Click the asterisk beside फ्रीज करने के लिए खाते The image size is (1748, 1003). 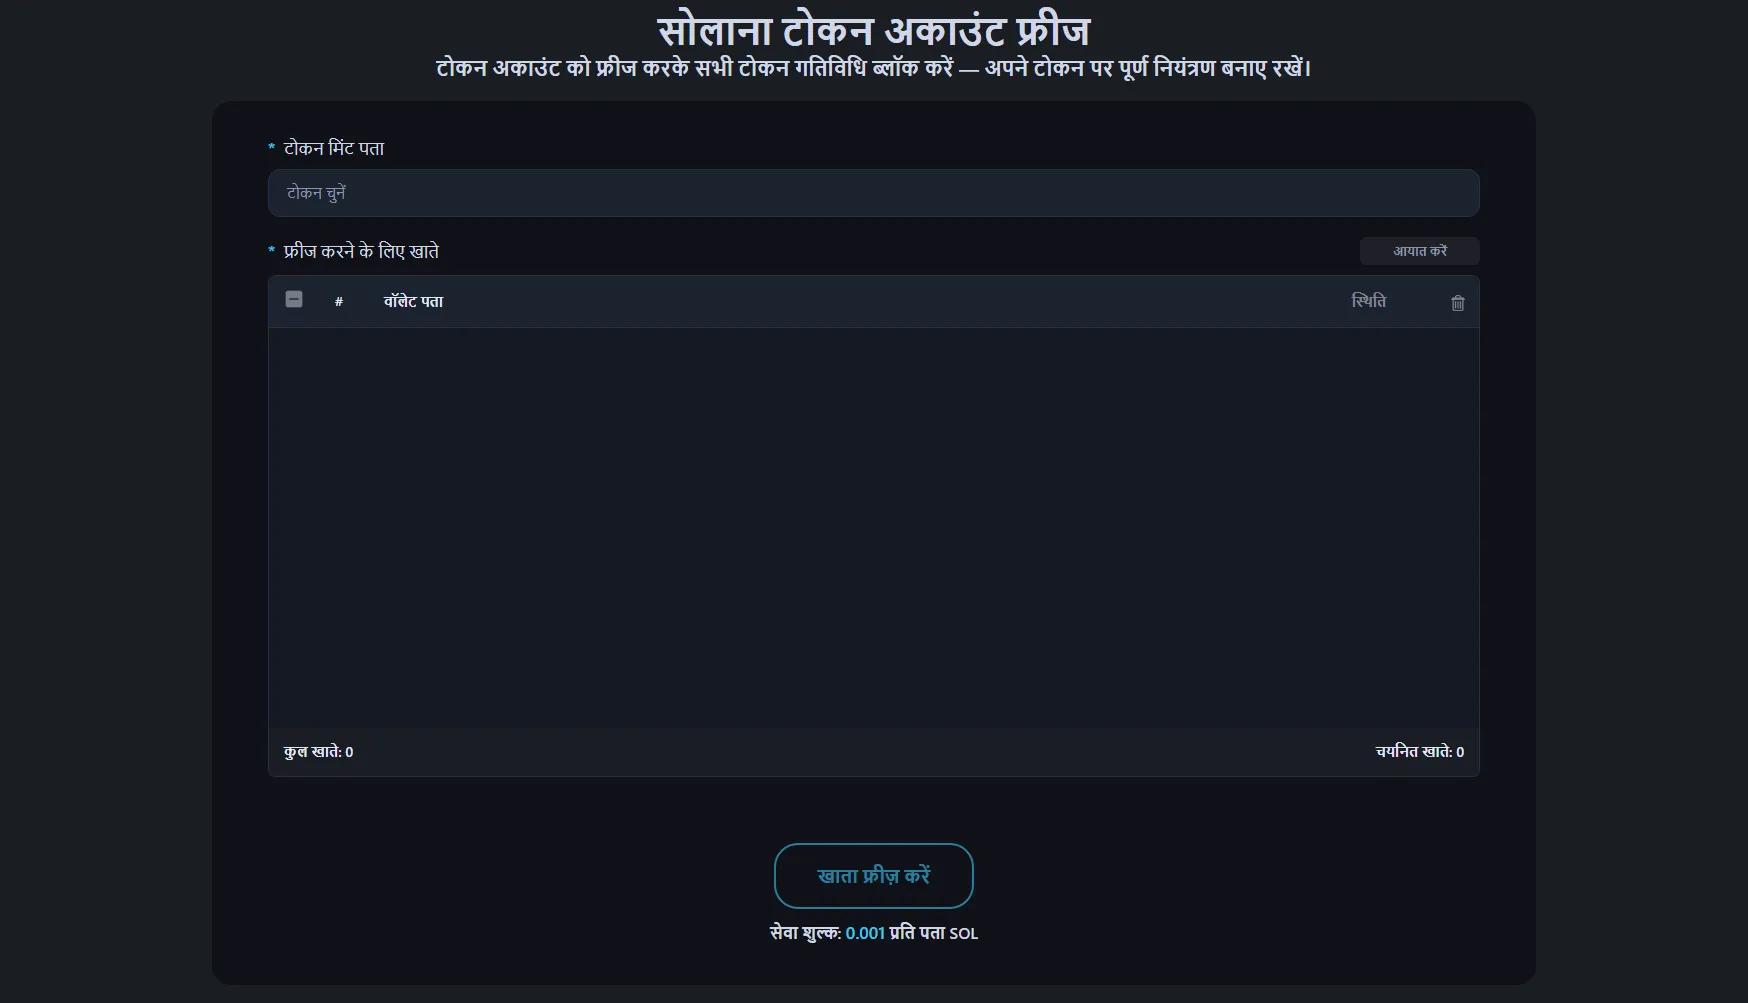(x=272, y=252)
